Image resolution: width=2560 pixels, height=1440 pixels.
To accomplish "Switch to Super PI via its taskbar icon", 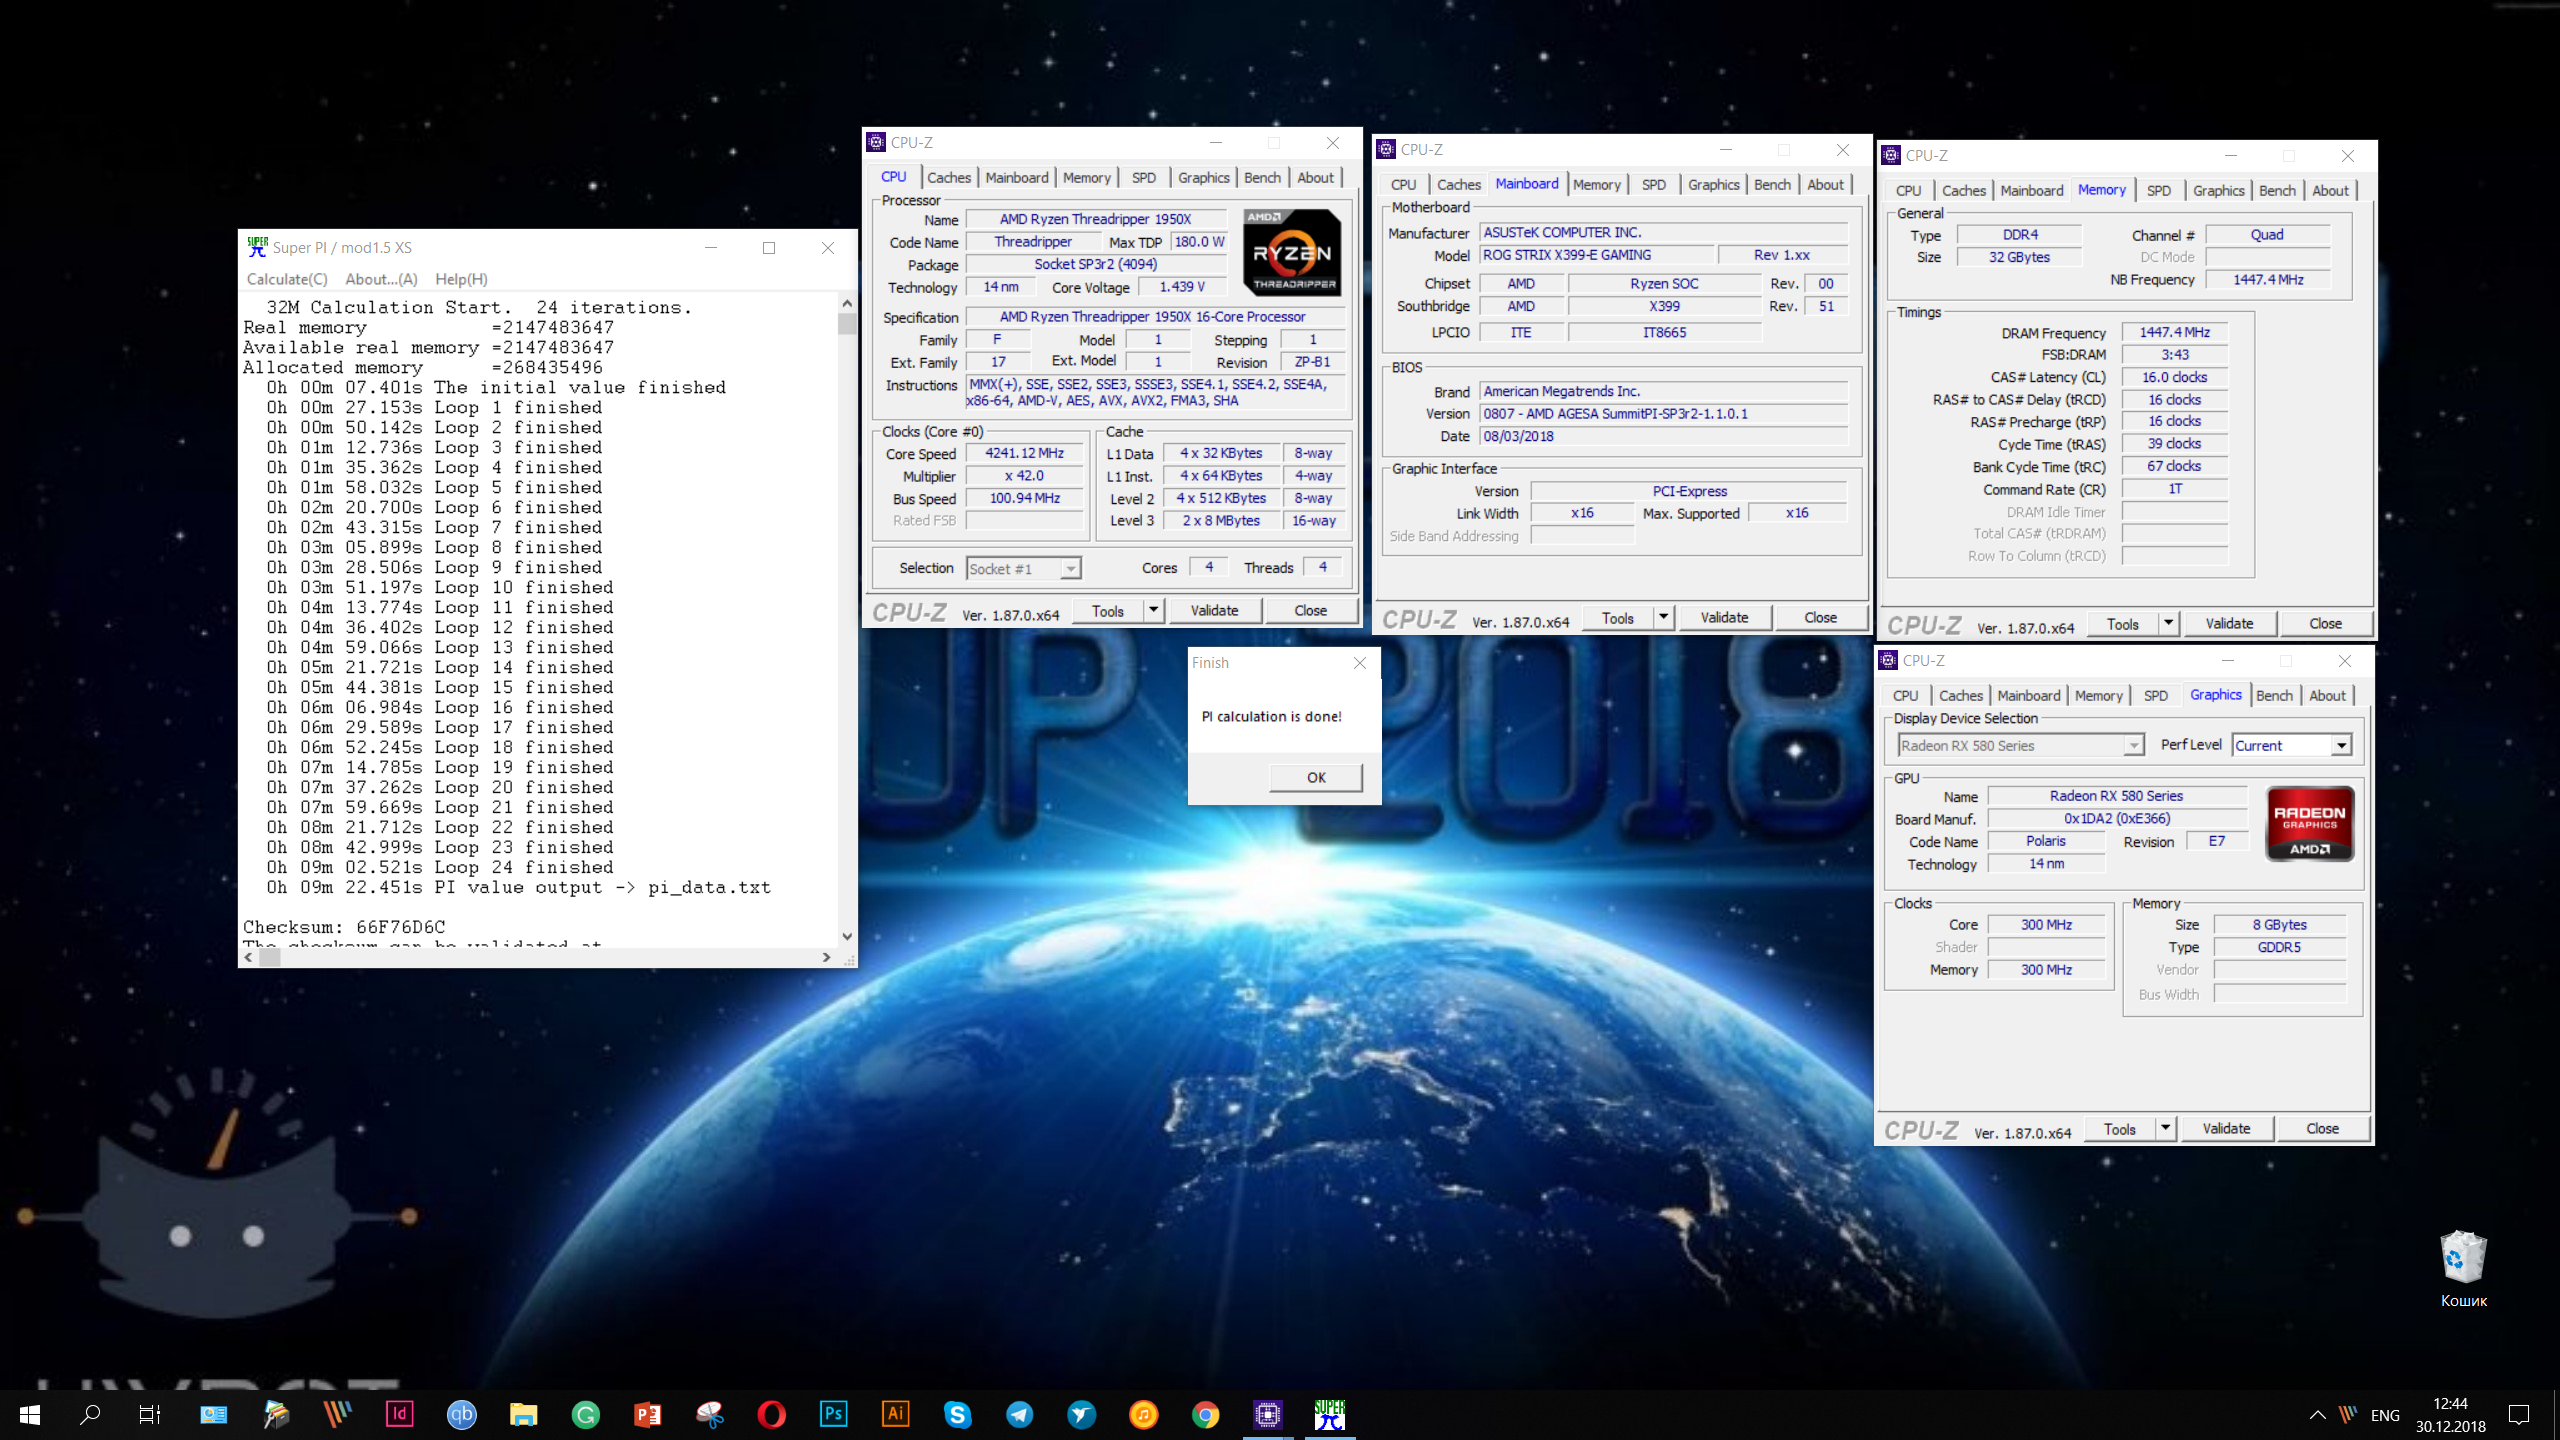I will pyautogui.click(x=1329, y=1414).
